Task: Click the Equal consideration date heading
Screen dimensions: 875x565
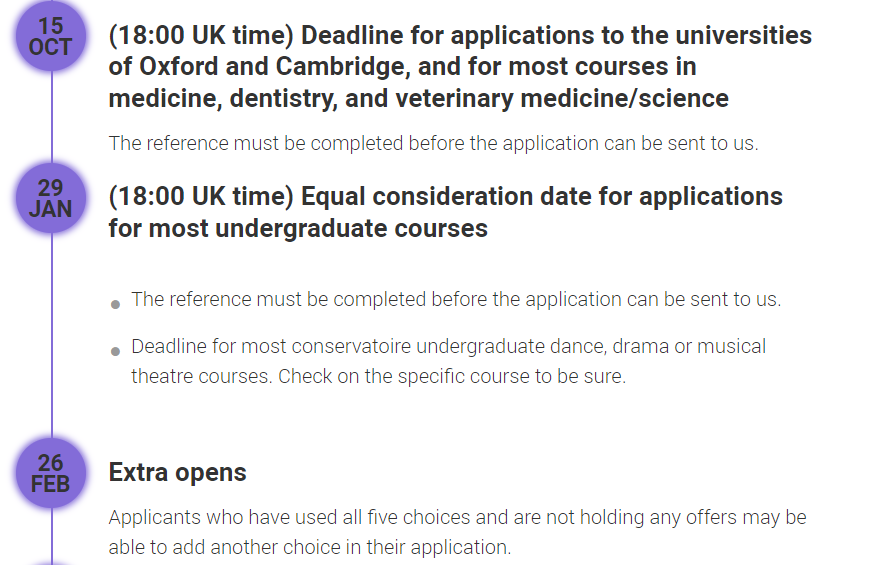Action: (445, 211)
